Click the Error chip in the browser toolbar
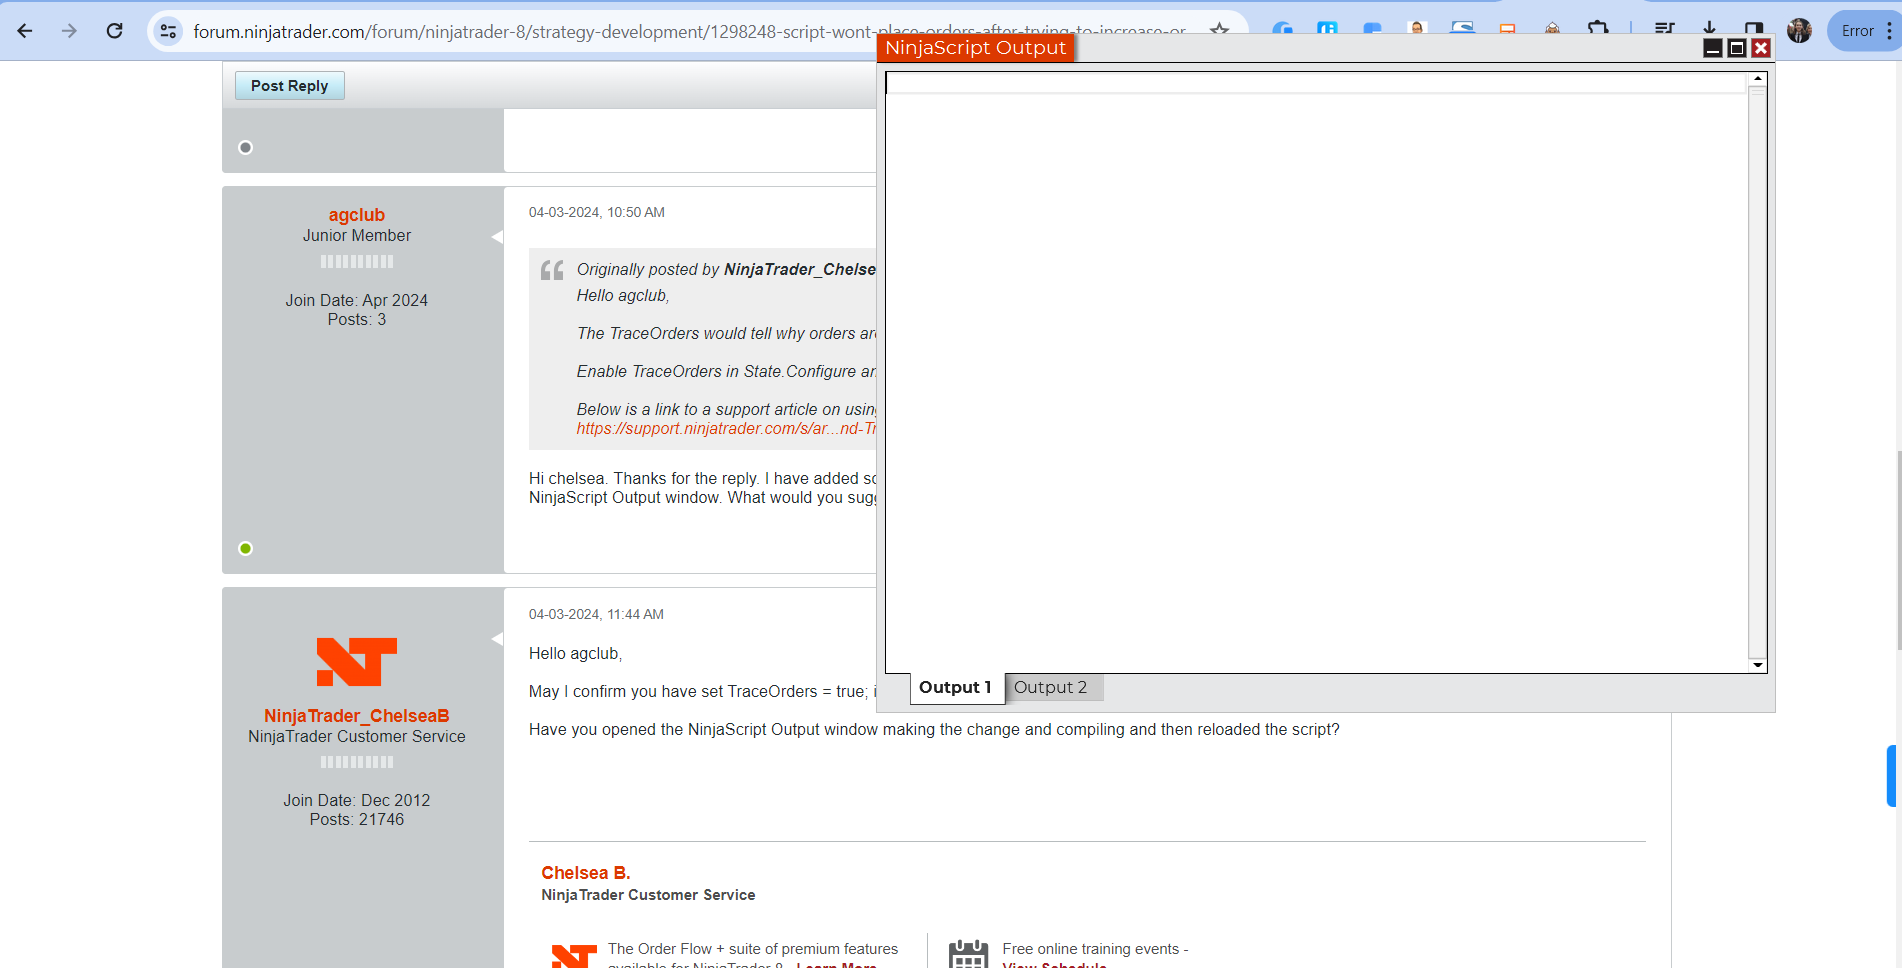Viewport: 1902px width, 968px height. coord(1858,31)
